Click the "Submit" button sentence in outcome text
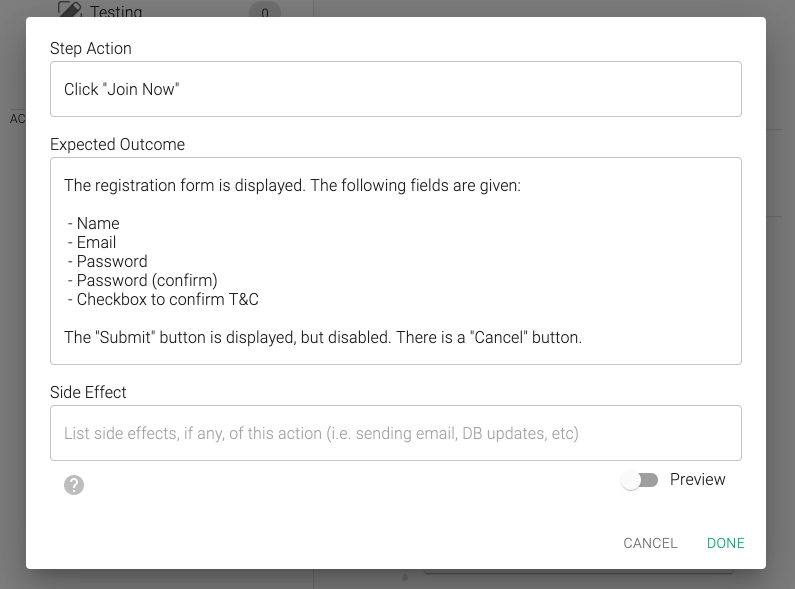 [x=322, y=337]
